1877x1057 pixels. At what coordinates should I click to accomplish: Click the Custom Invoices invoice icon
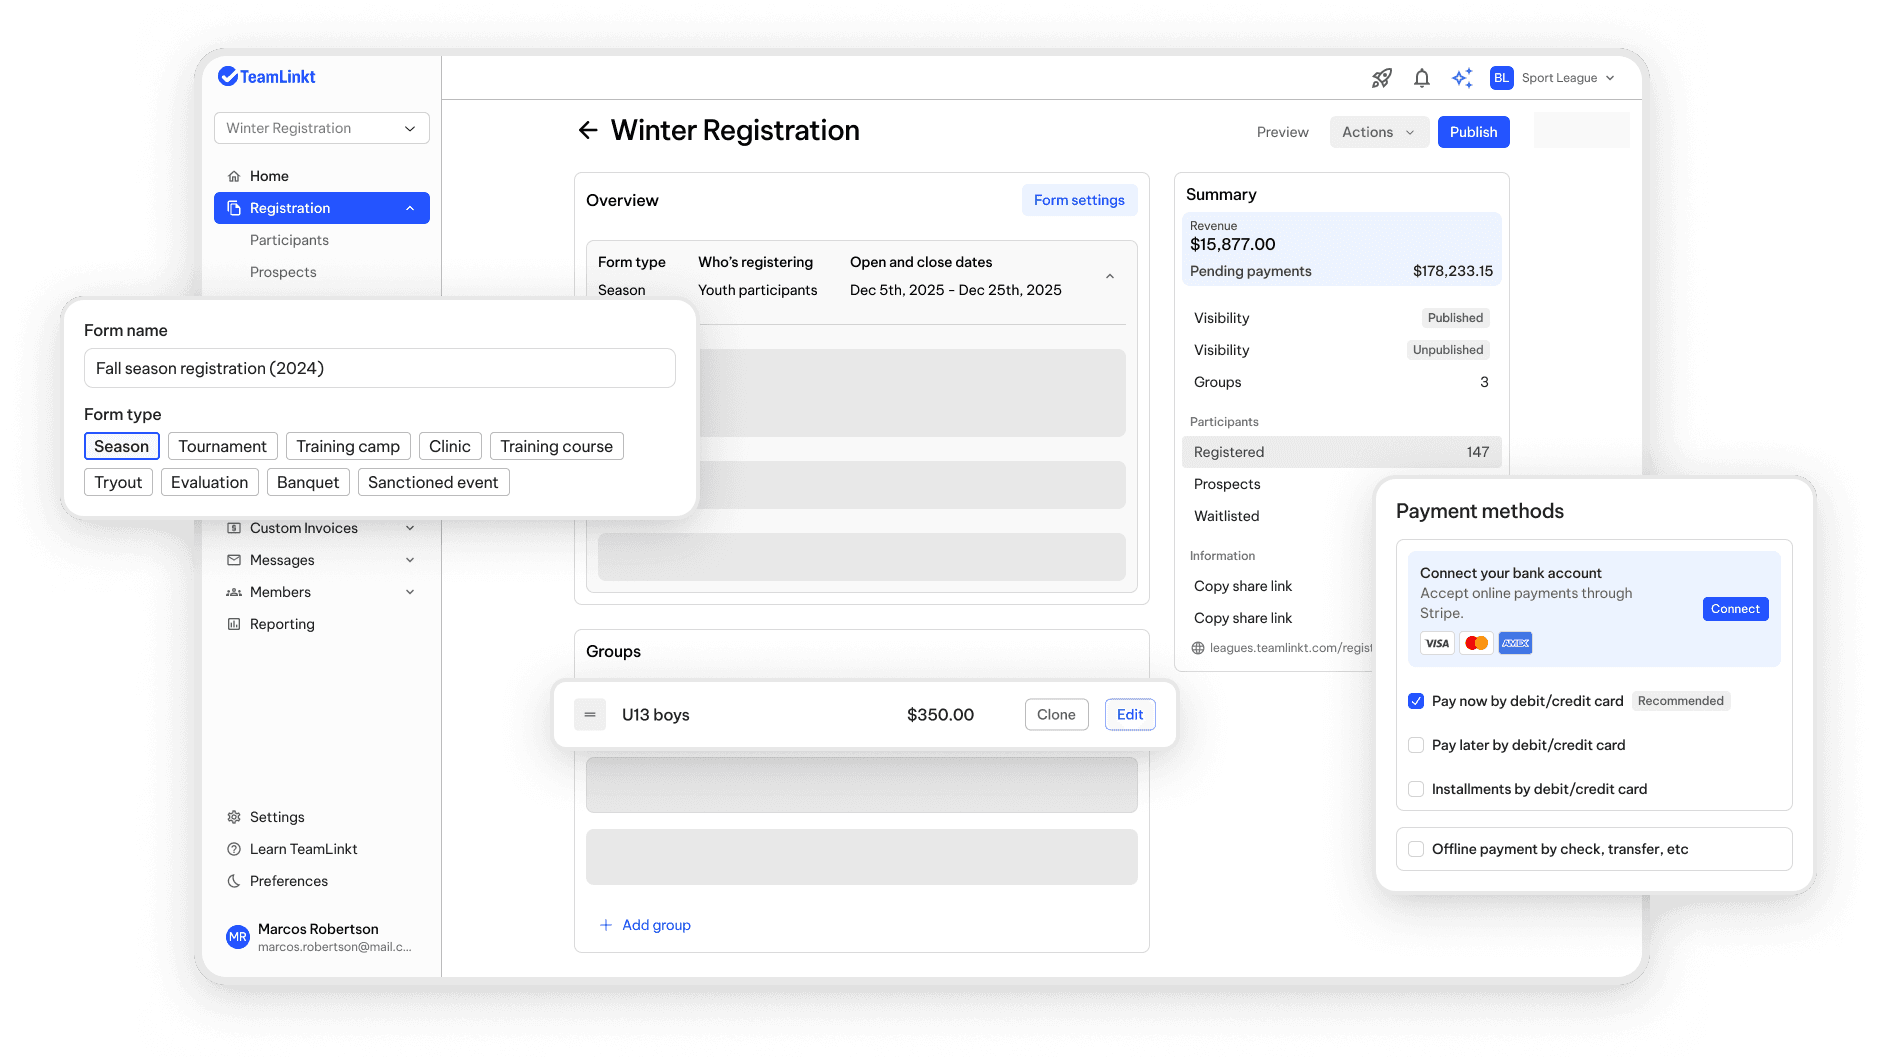[234, 528]
